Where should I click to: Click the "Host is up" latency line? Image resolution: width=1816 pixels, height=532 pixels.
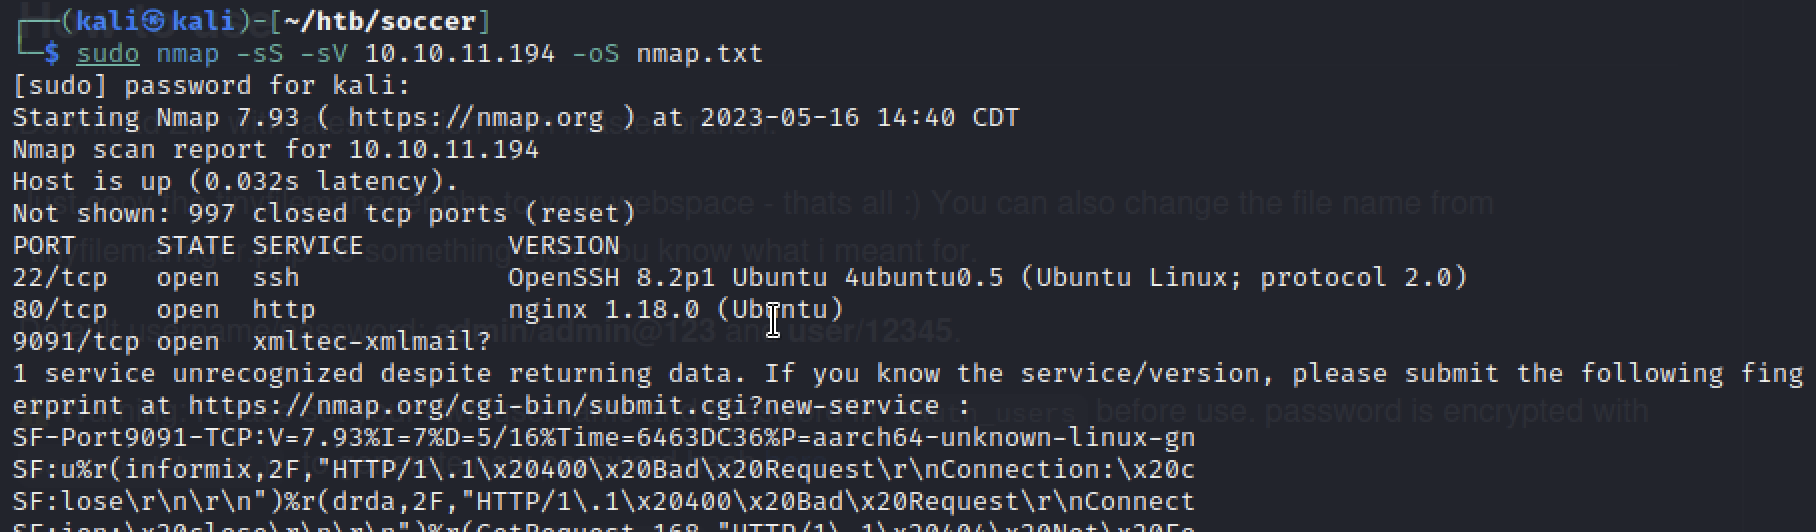point(236,182)
